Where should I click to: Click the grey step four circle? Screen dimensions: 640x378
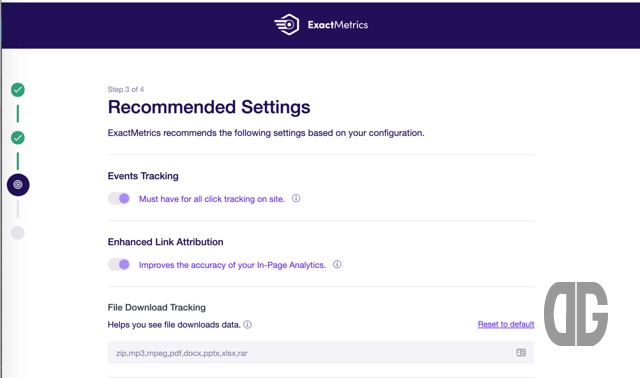pos(18,233)
